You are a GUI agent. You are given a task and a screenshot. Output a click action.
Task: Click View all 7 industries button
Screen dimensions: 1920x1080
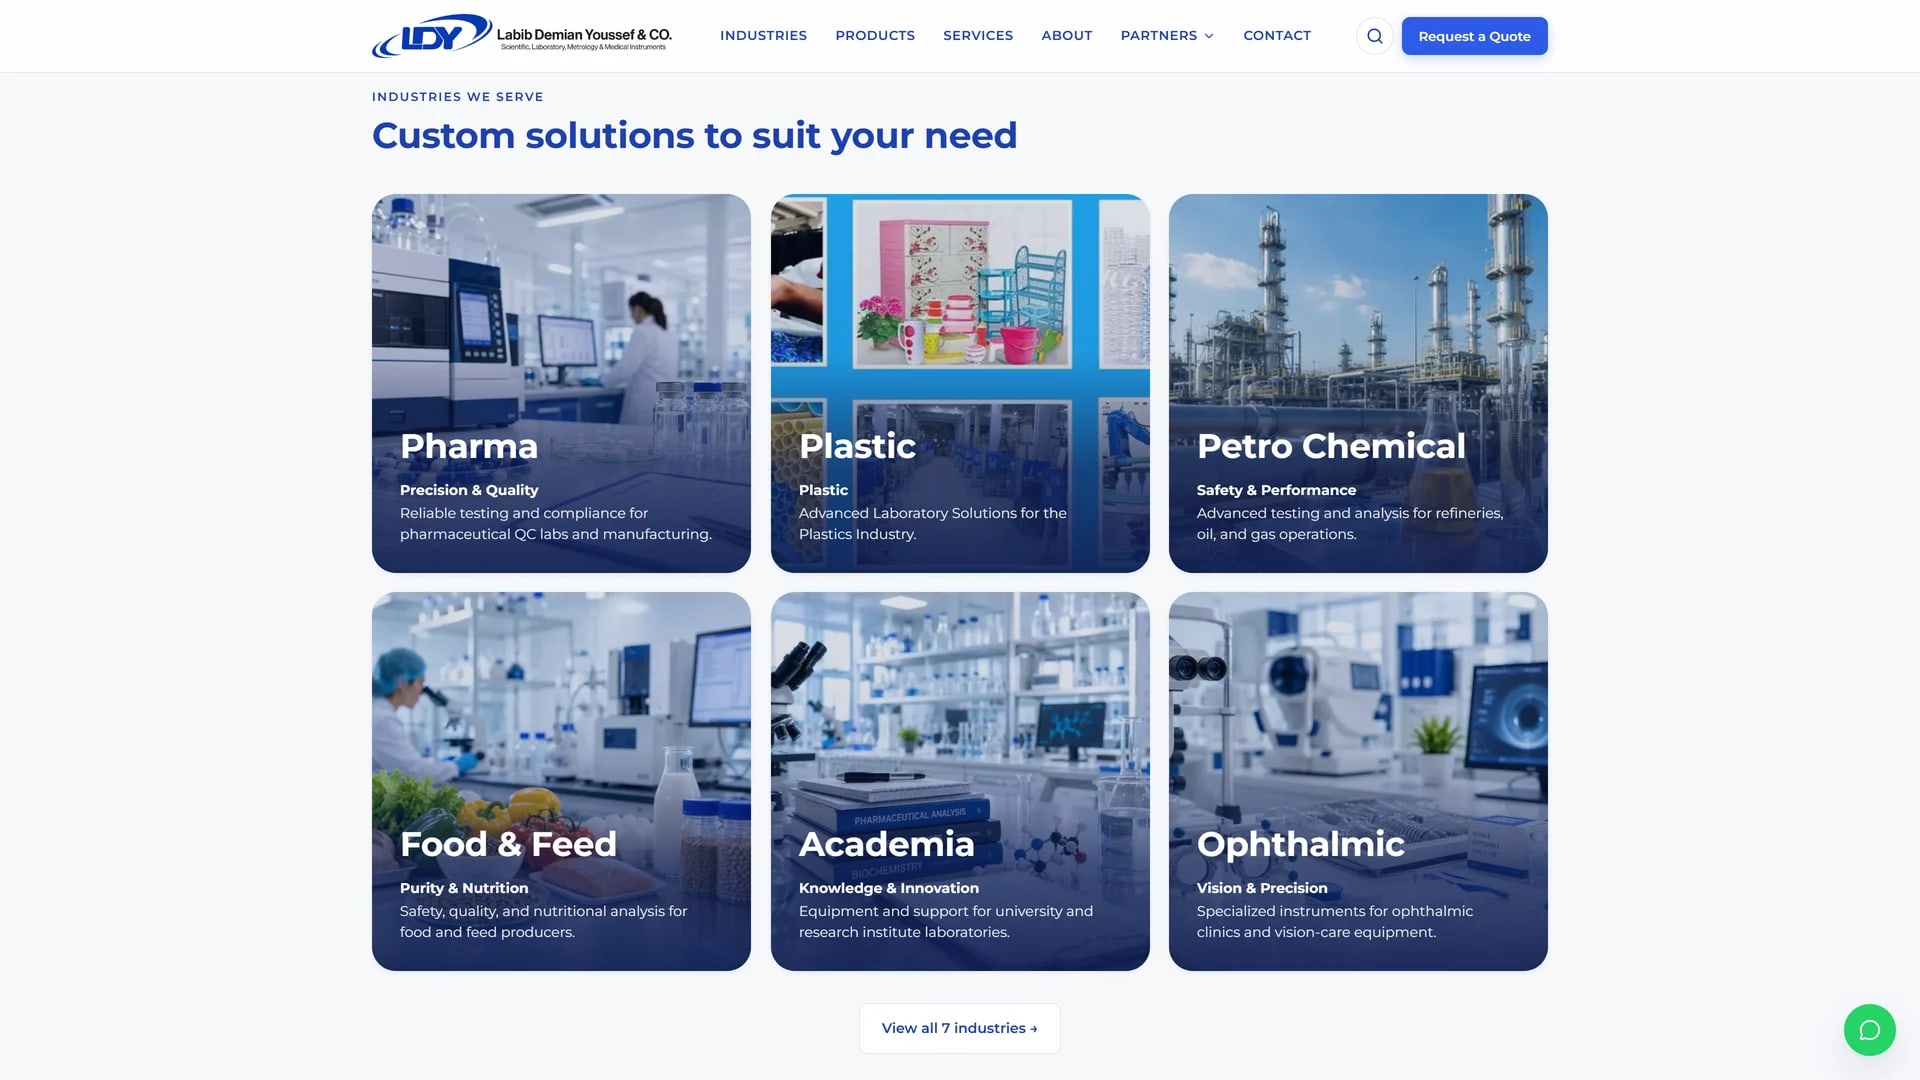pos(959,1028)
